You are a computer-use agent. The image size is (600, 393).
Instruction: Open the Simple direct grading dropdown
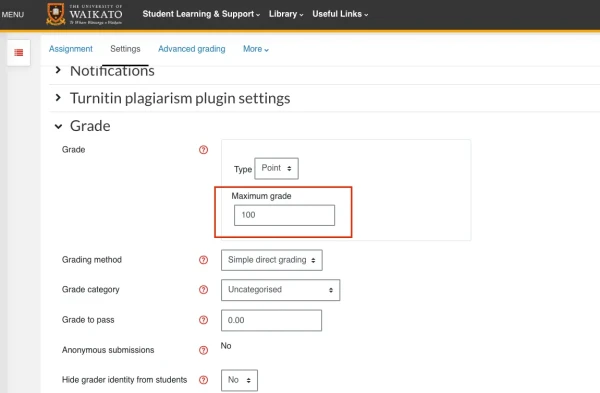(272, 260)
